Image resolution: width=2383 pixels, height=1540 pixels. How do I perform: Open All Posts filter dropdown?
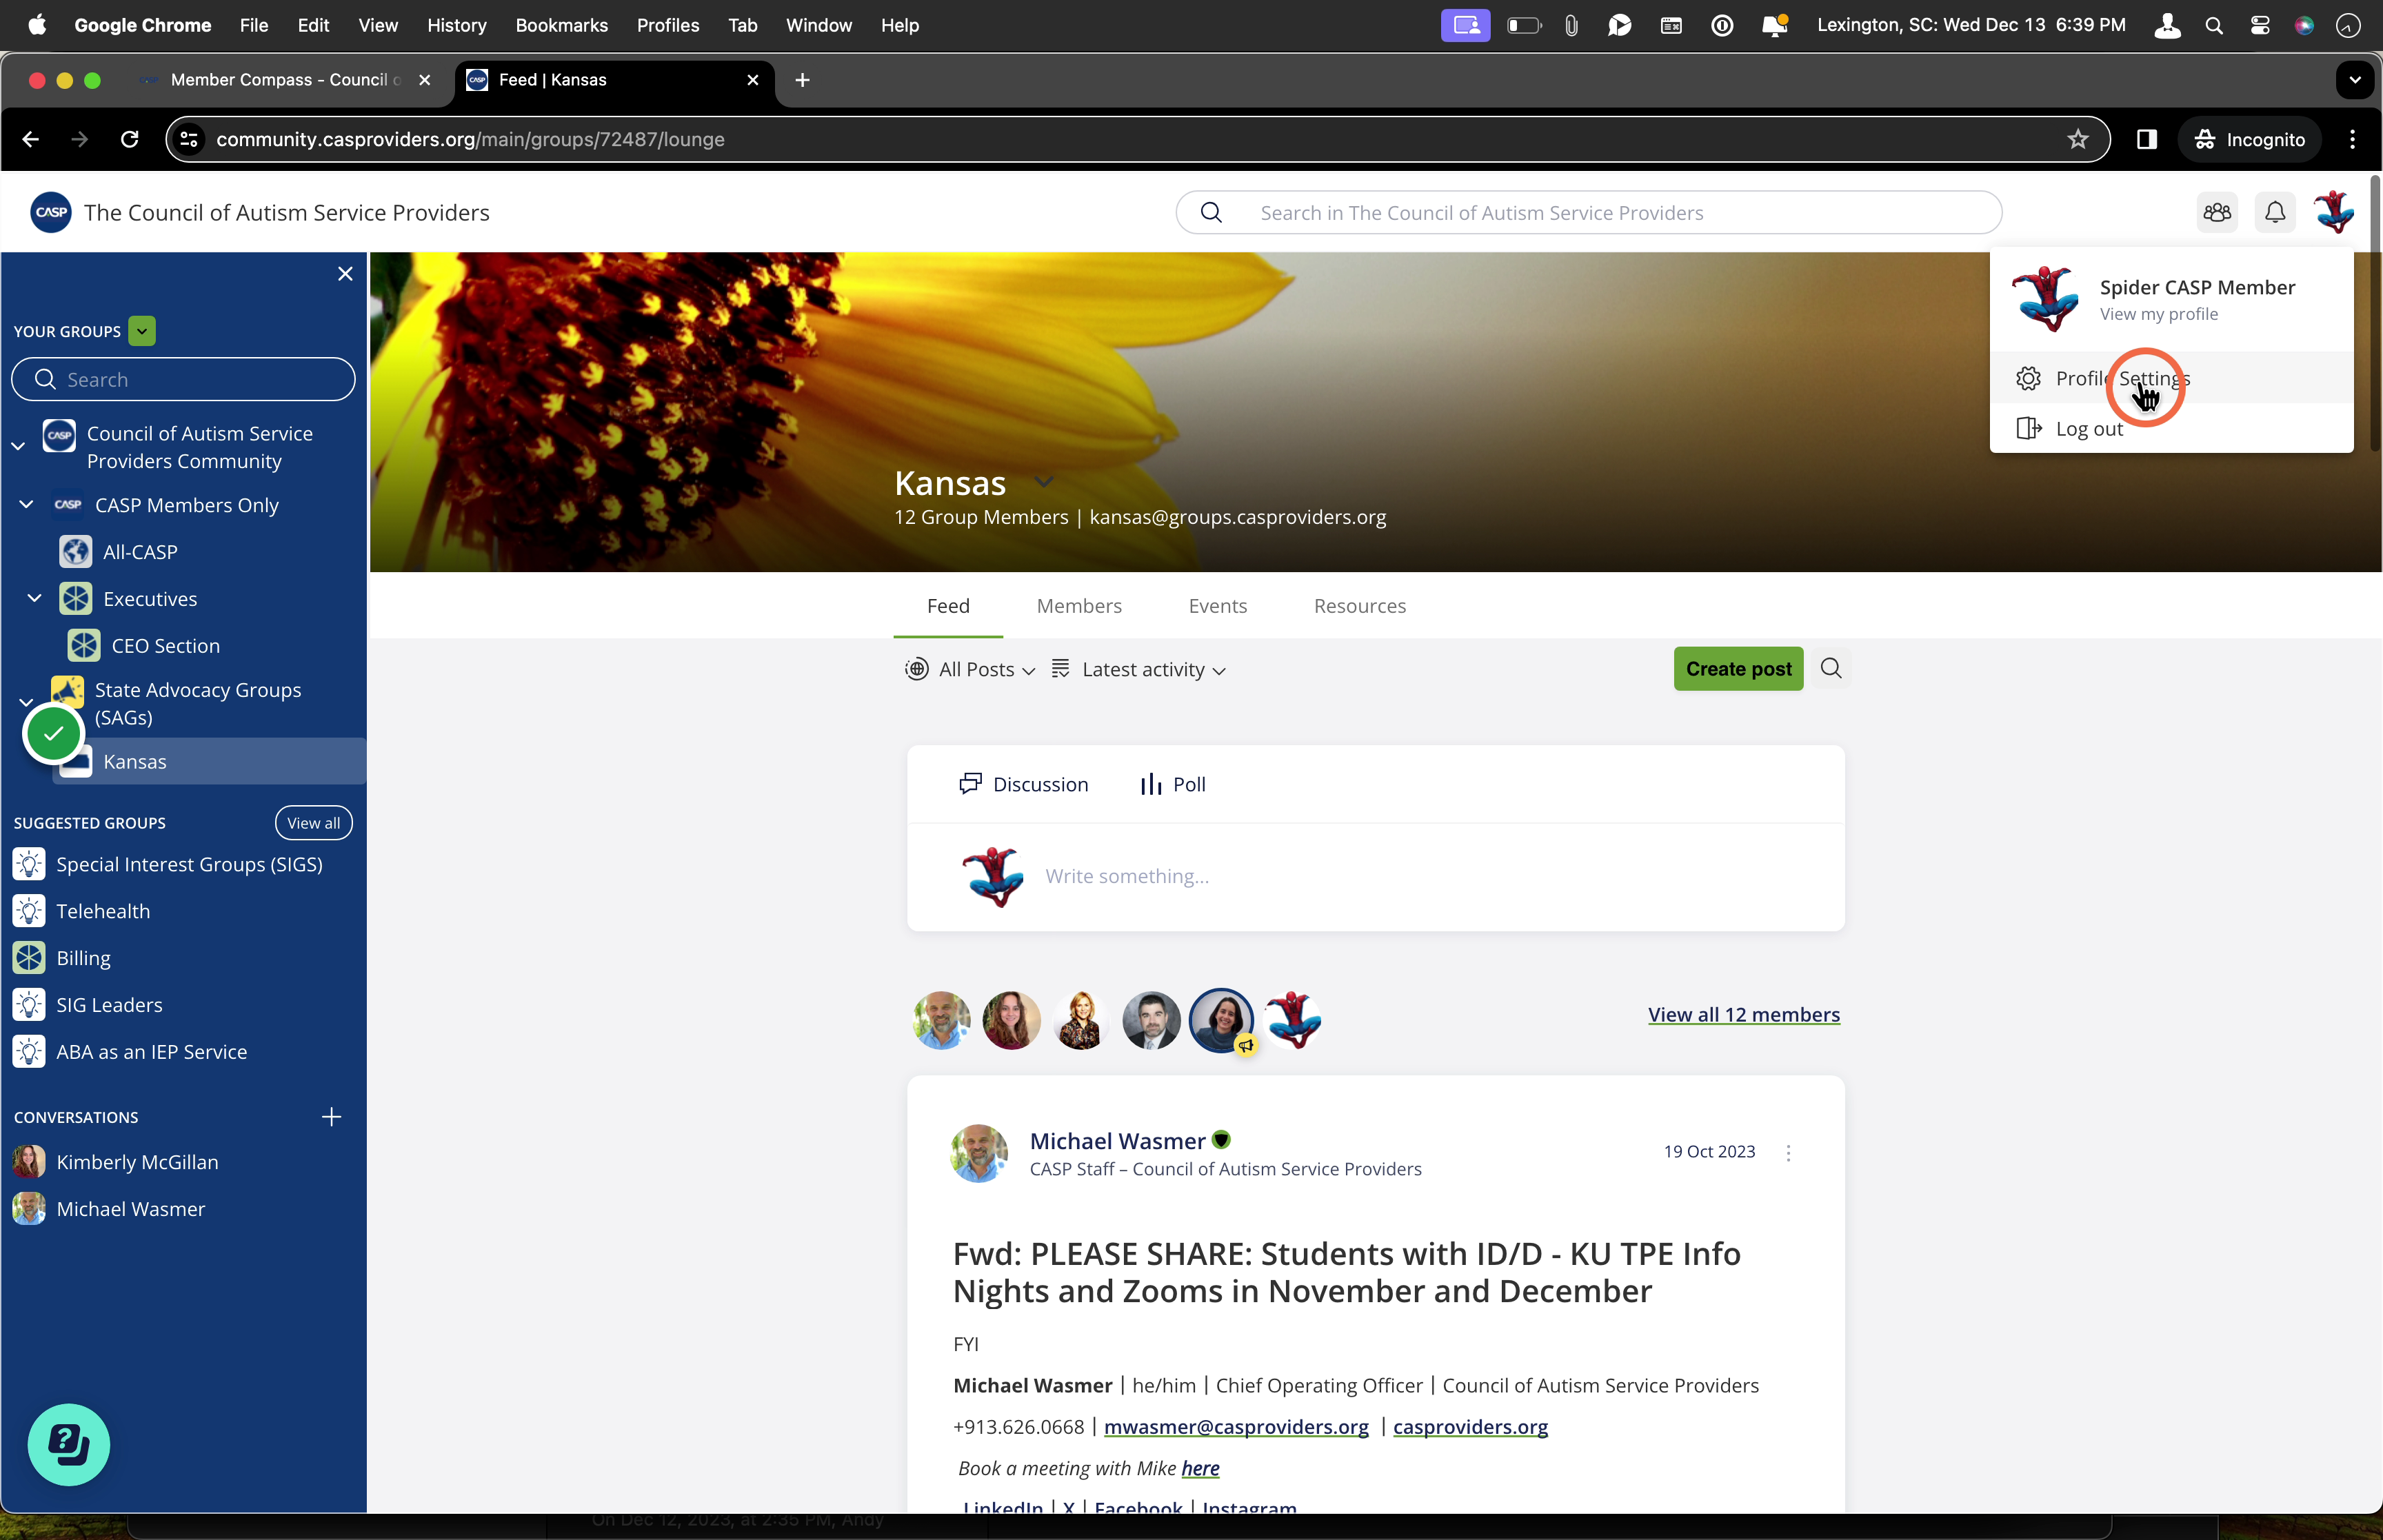point(970,669)
